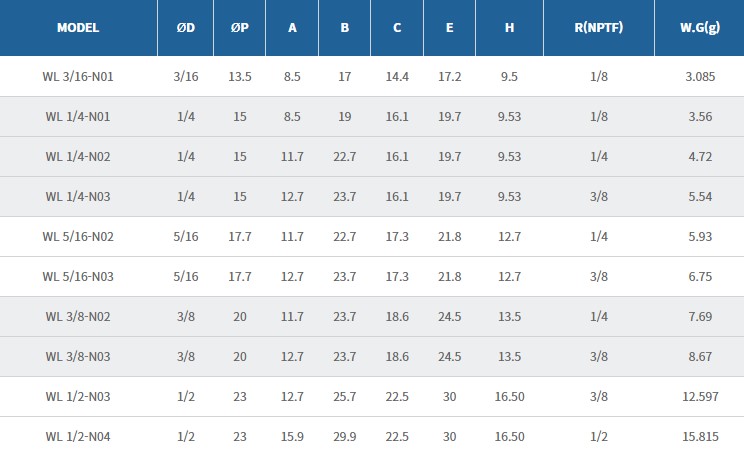The width and height of the screenshot is (744, 453).
Task: Click the MODEL column header
Action: 78,28
